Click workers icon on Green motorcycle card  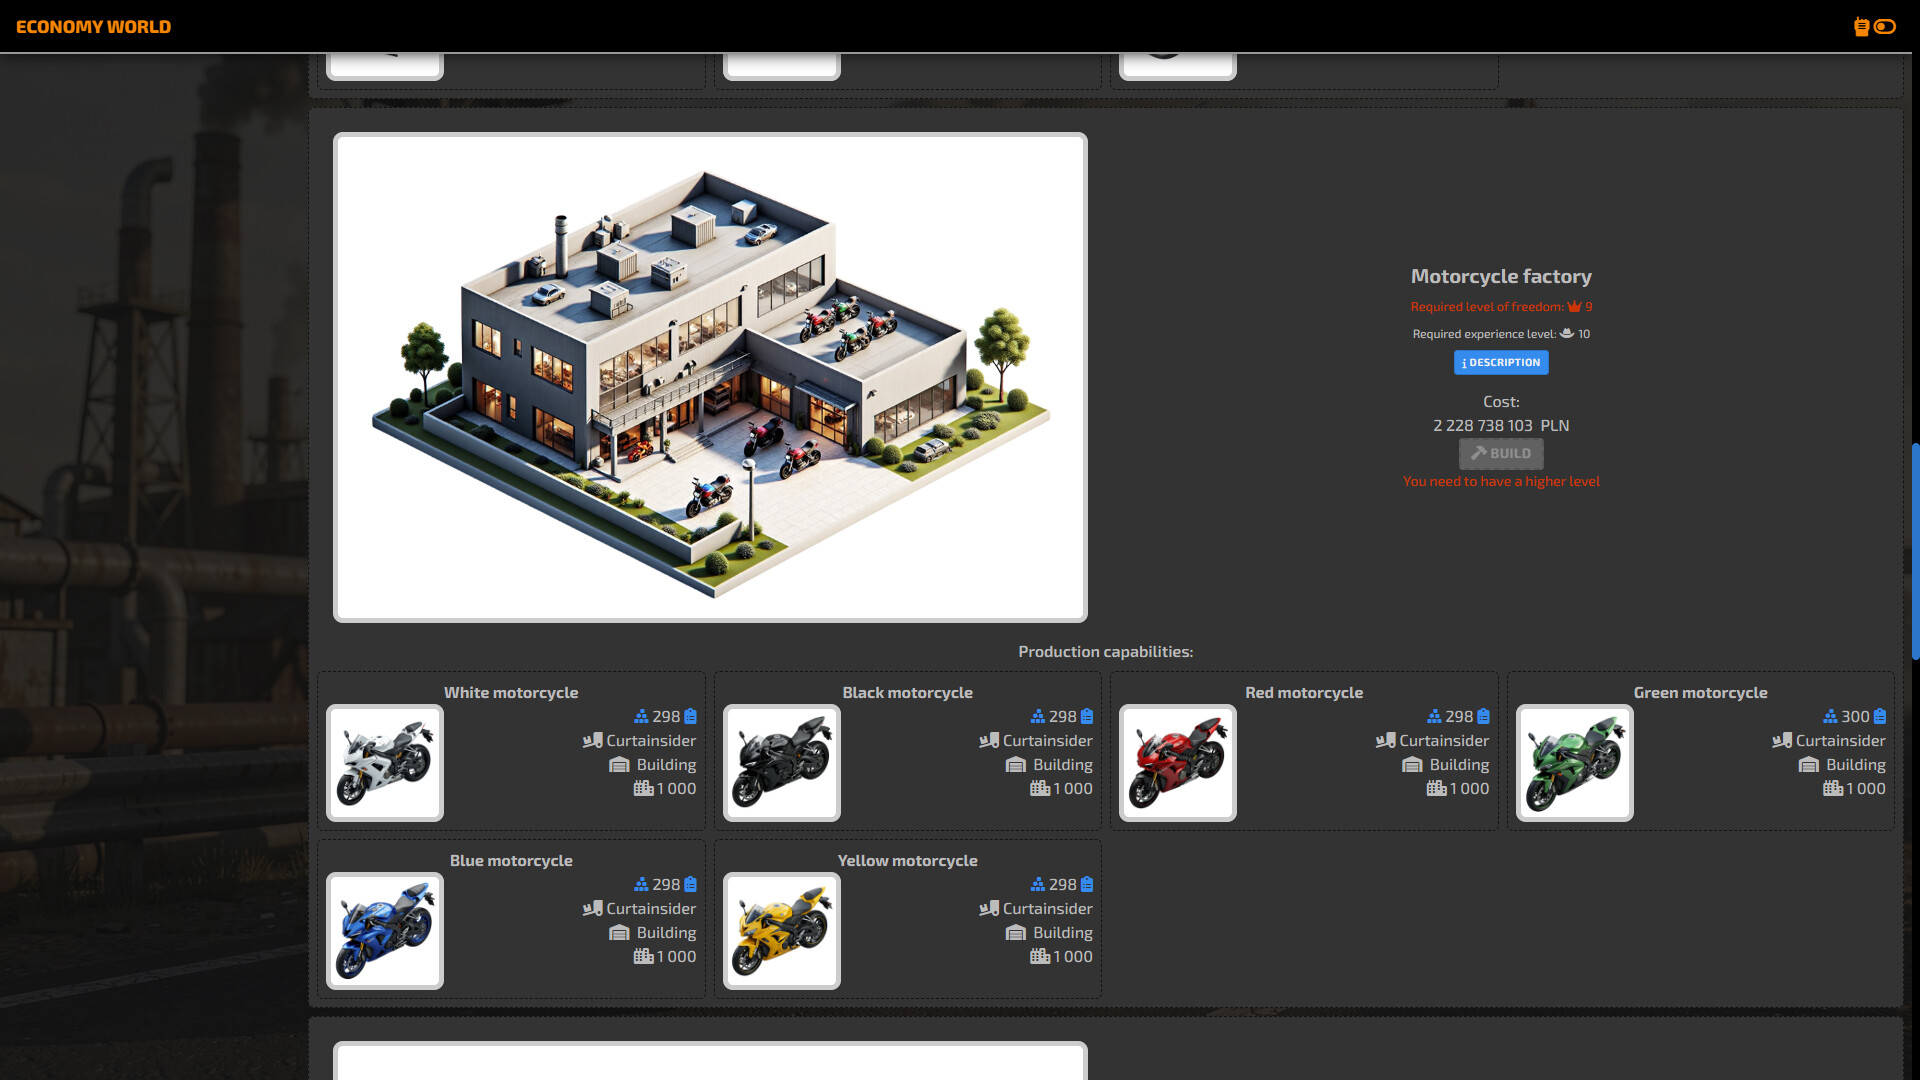pos(1830,717)
